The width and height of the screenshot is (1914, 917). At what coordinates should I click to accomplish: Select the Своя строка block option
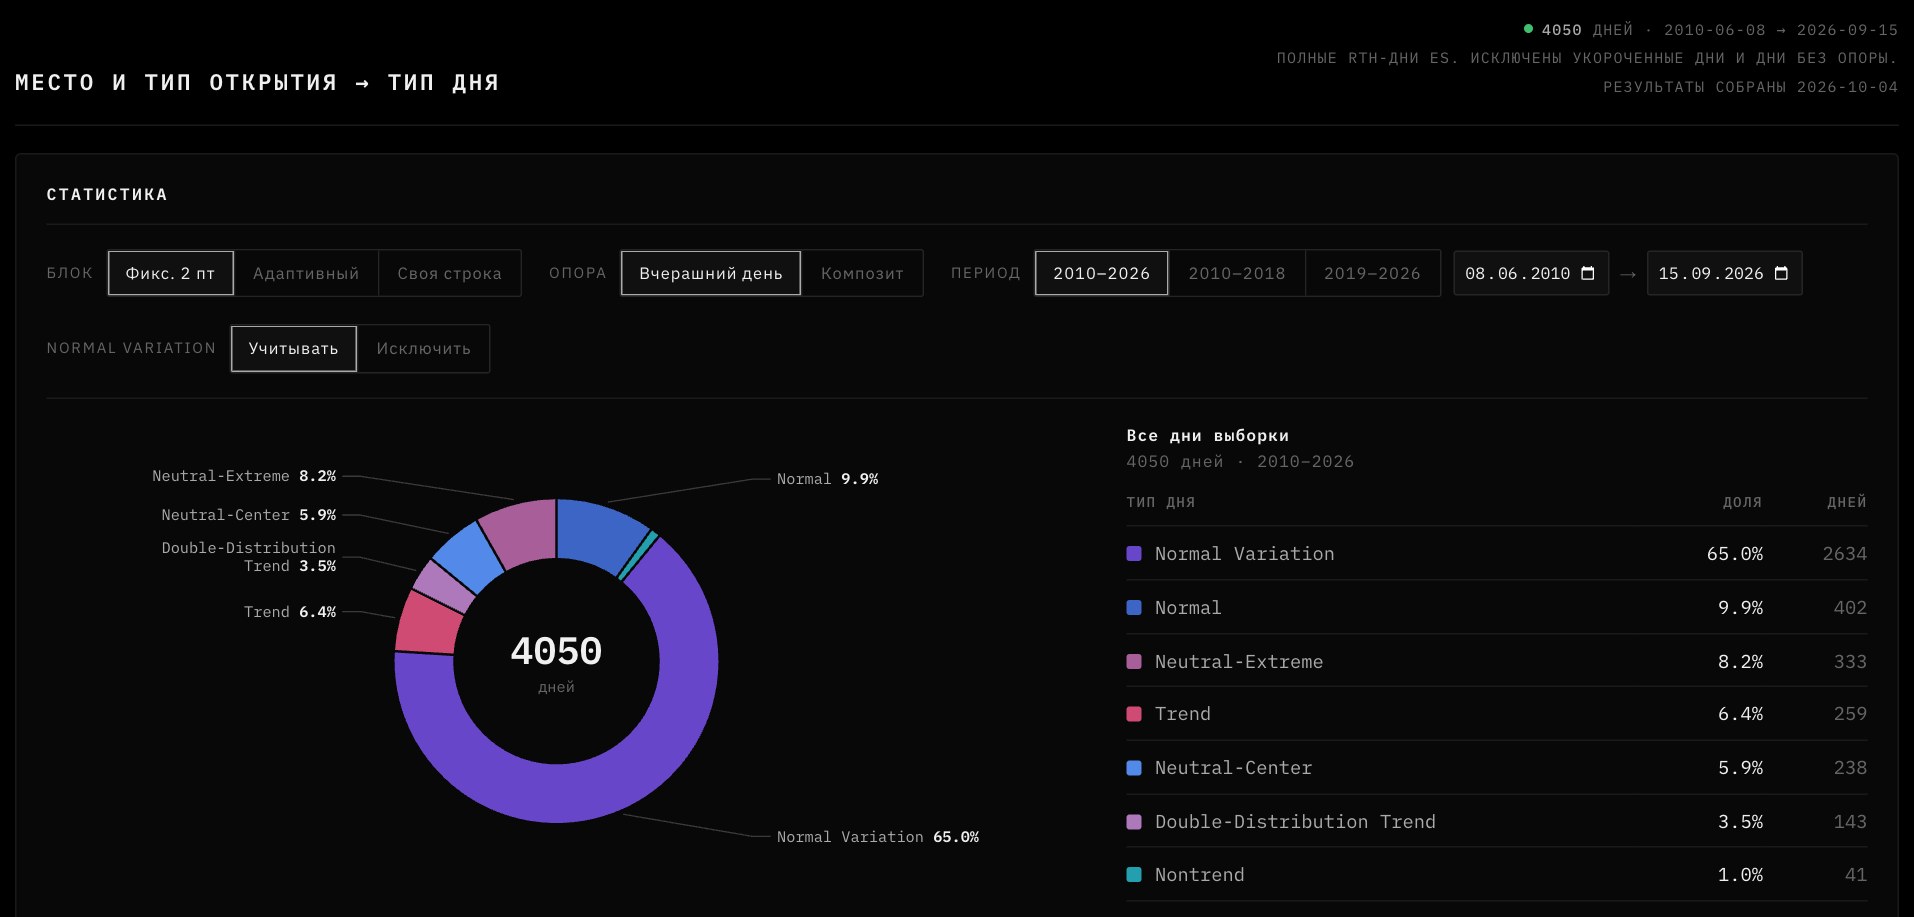pyautogui.click(x=449, y=273)
